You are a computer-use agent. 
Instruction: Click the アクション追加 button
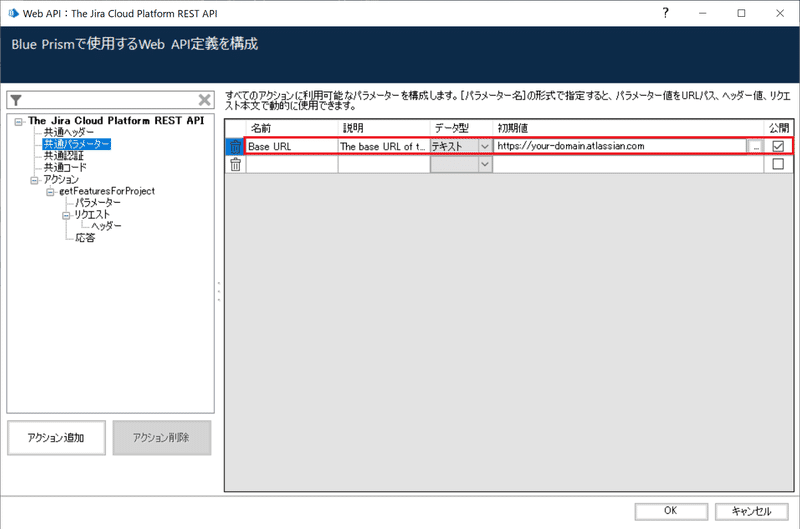click(x=56, y=438)
